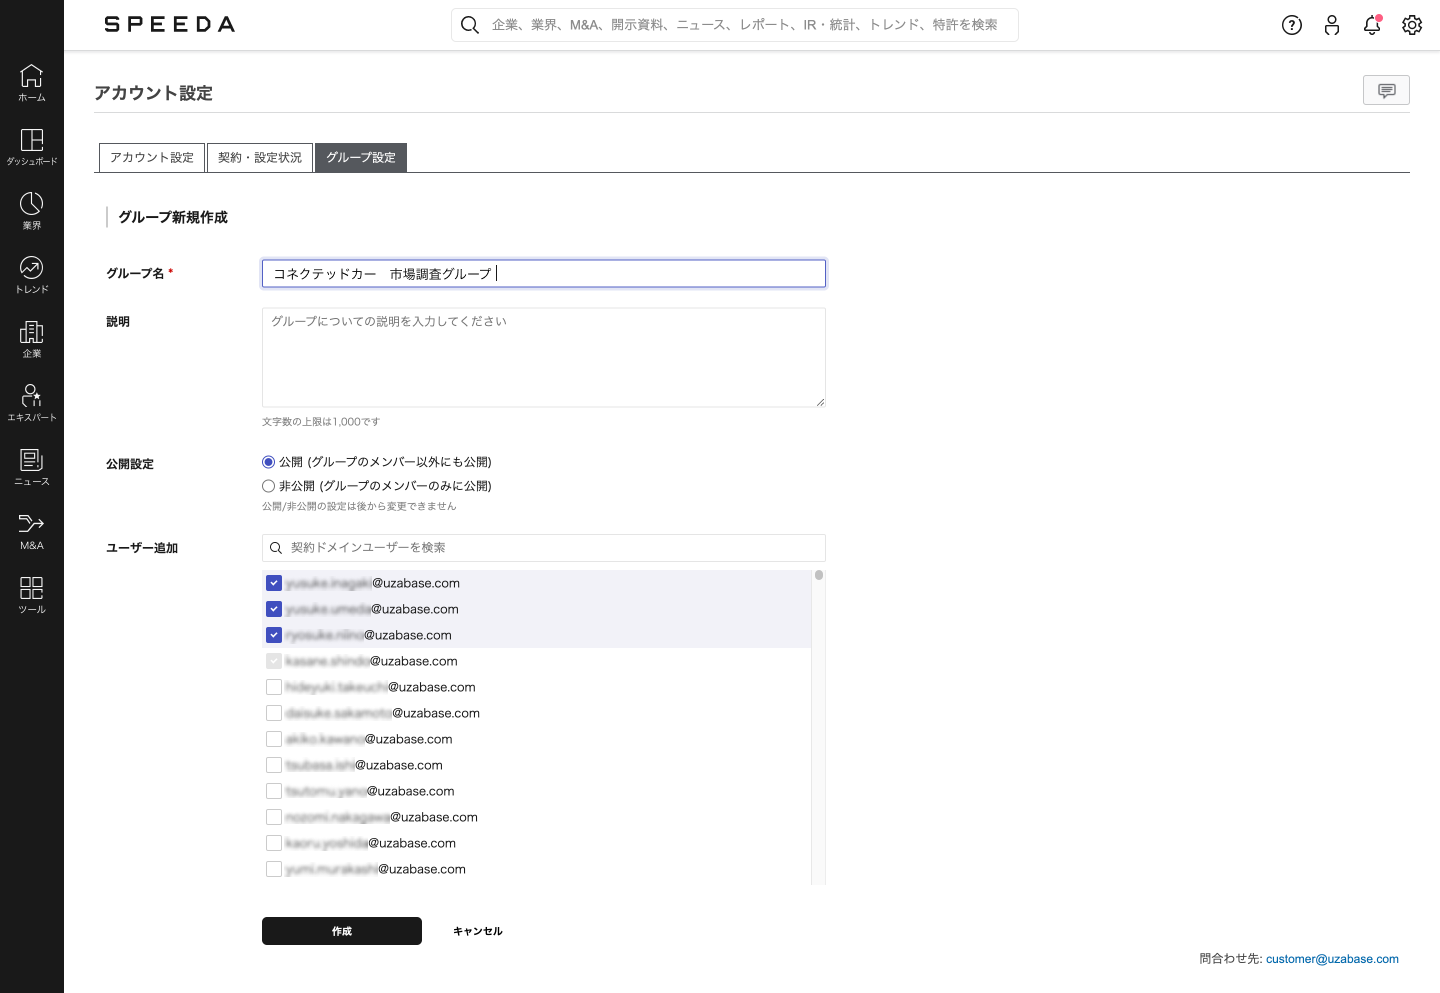
Task: Open the ツール tools icon
Action: click(x=32, y=594)
